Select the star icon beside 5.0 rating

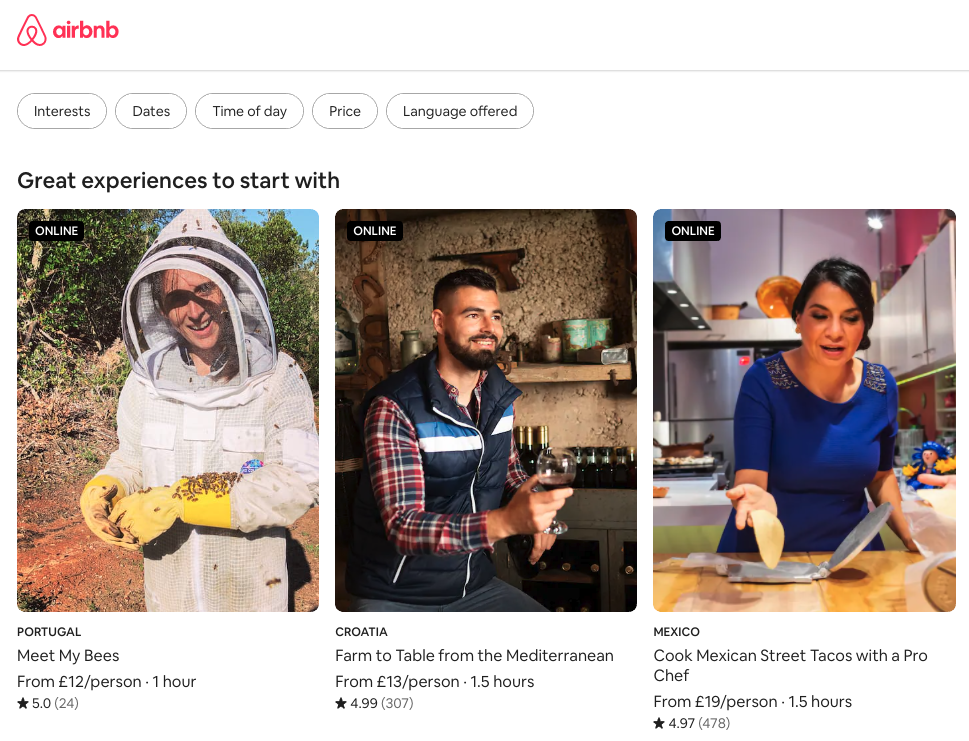coord(21,703)
